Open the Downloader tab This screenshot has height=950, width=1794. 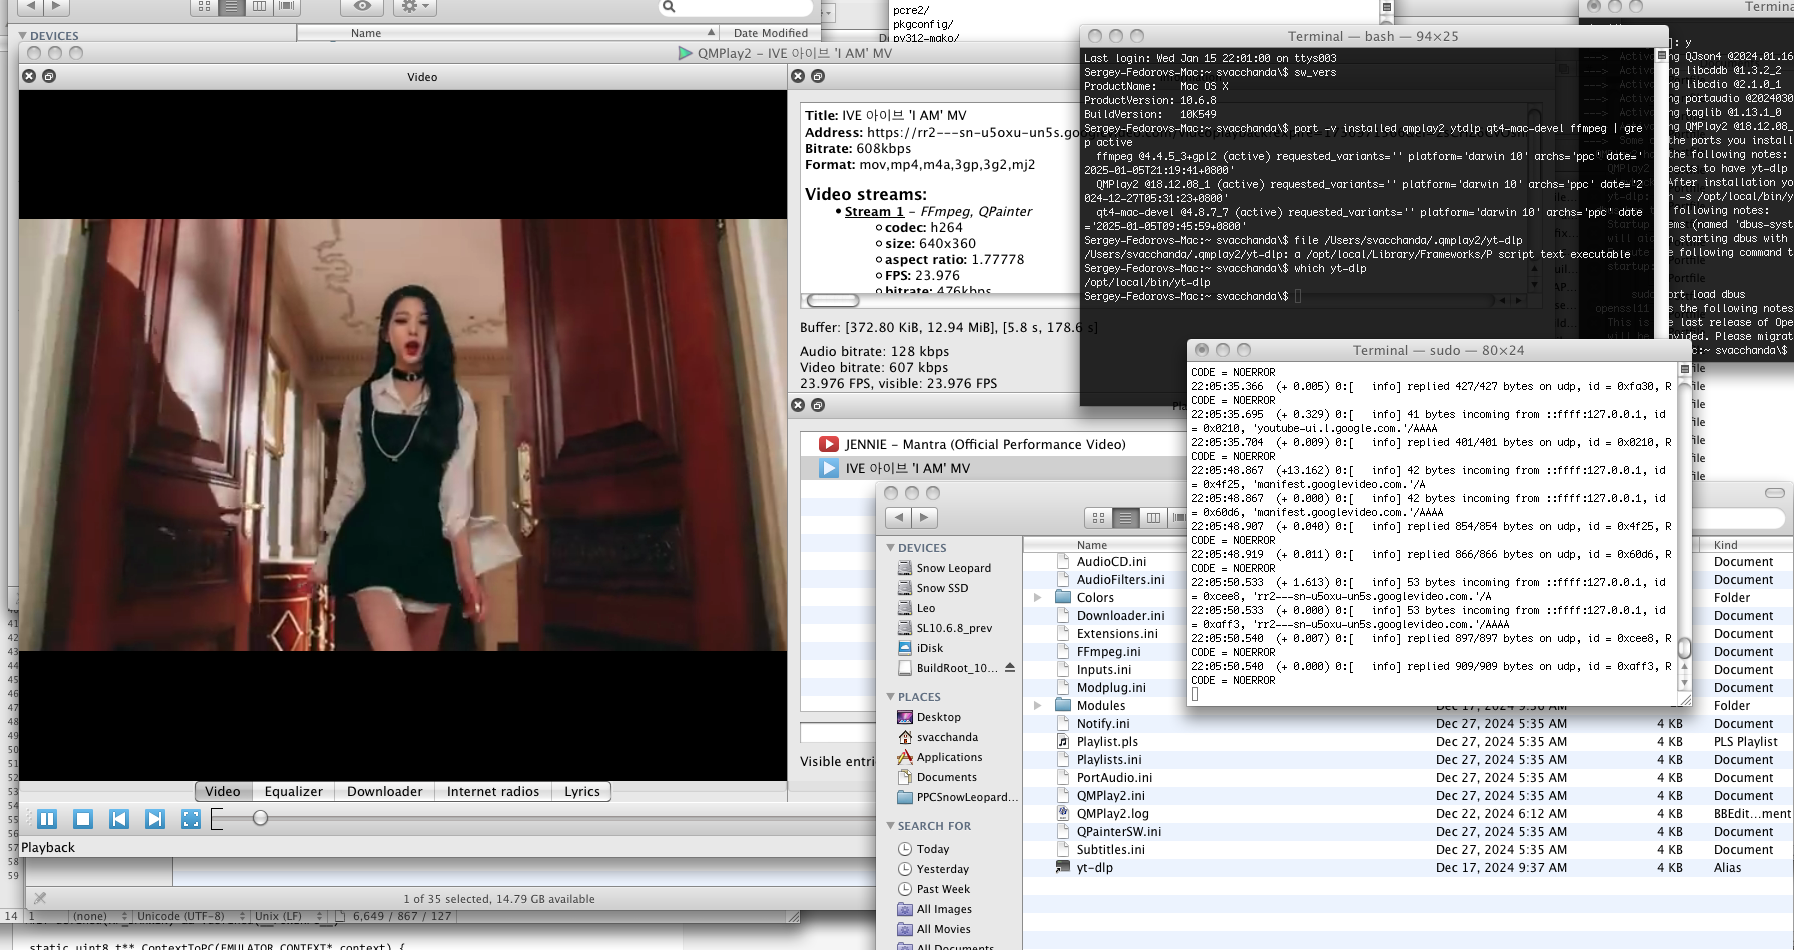coord(385,791)
